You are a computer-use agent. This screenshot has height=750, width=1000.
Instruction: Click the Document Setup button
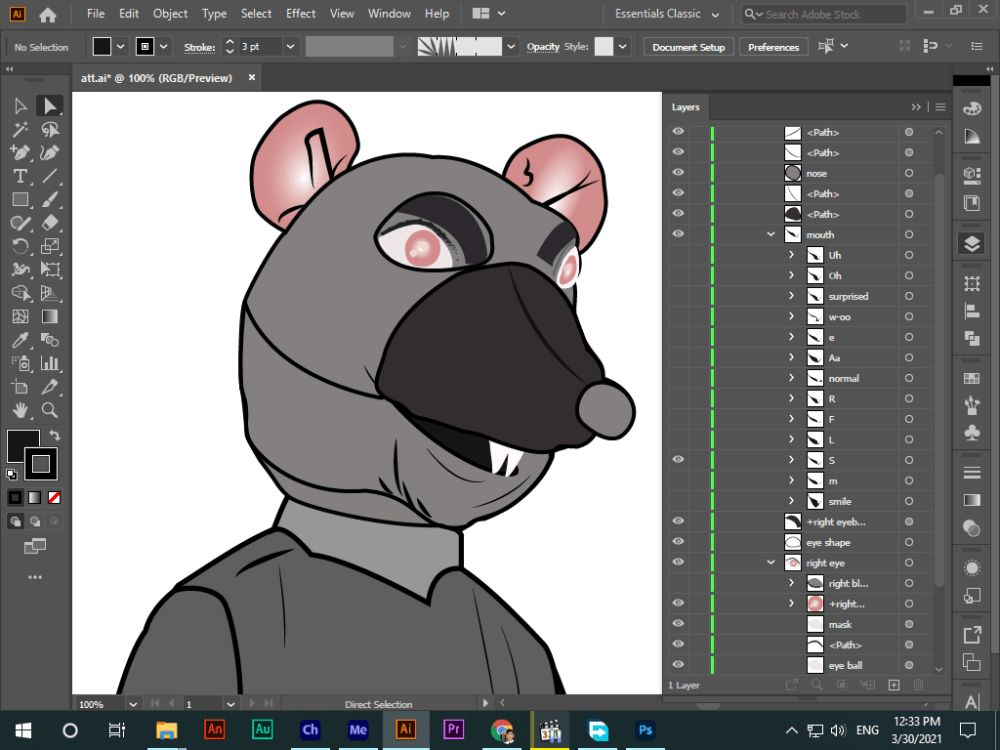688,47
